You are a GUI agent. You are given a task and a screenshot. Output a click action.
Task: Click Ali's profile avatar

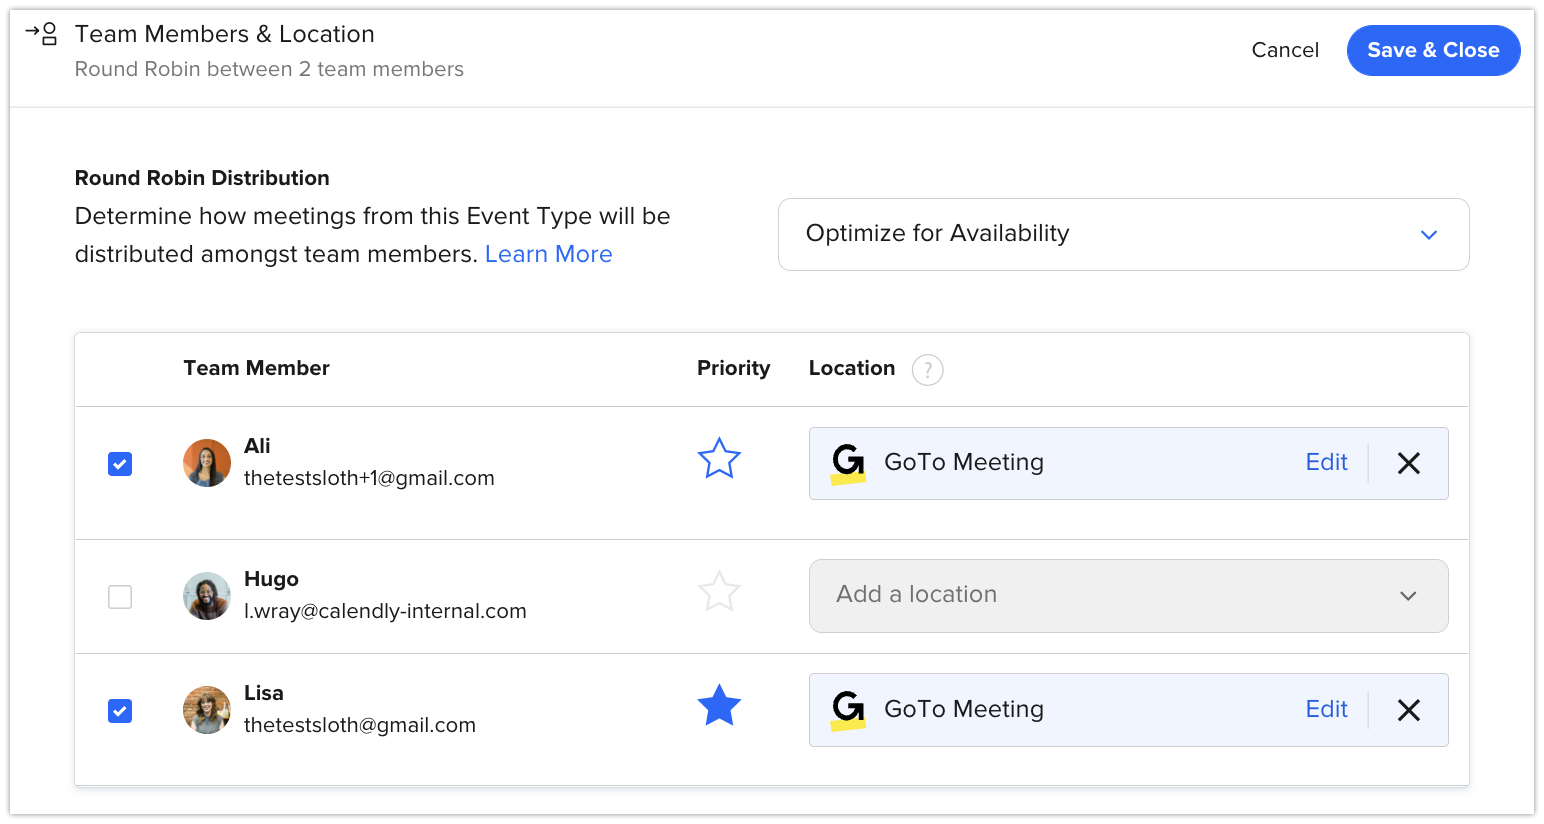tap(207, 463)
